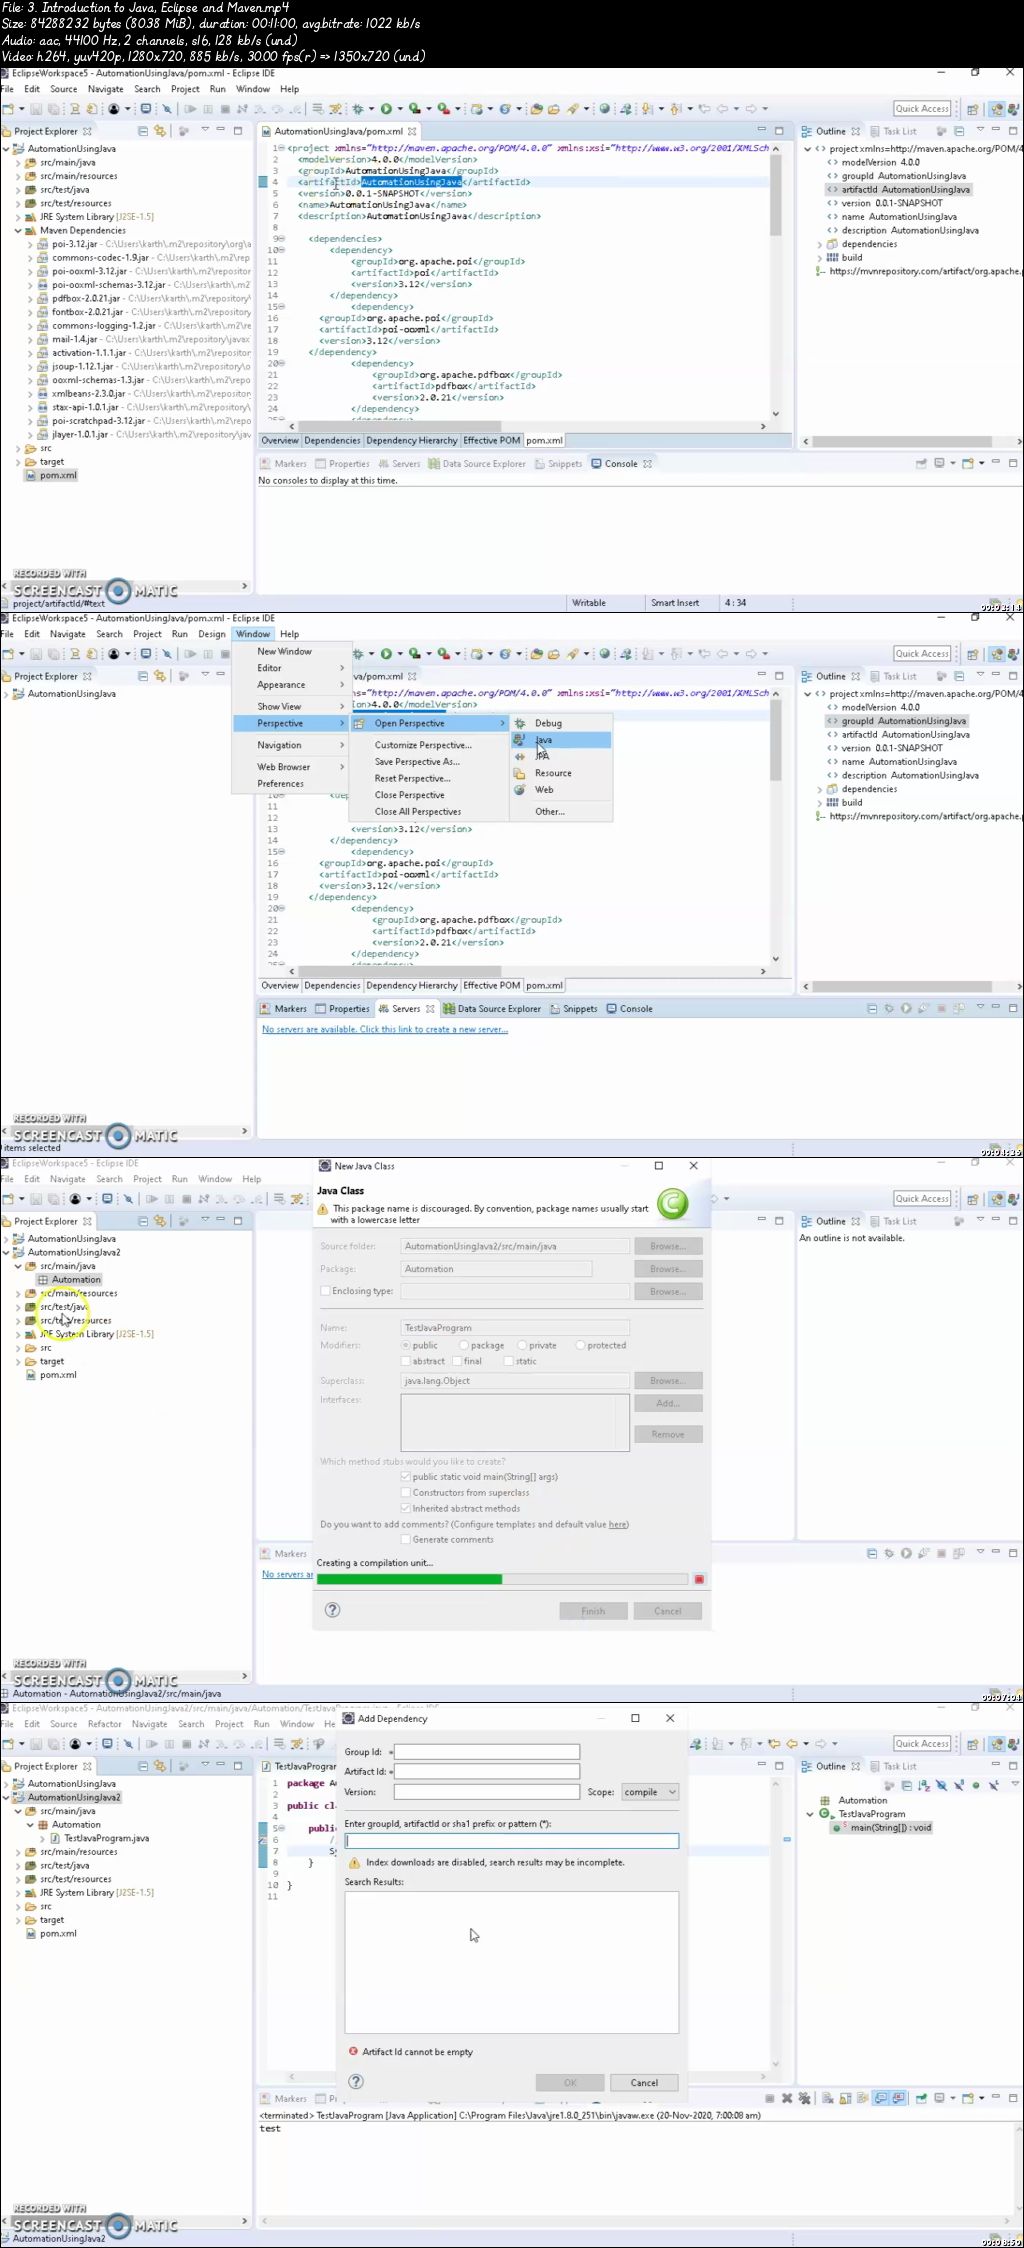Select New Window in the Window menu
The width and height of the screenshot is (1024, 2248).
pos(285,651)
